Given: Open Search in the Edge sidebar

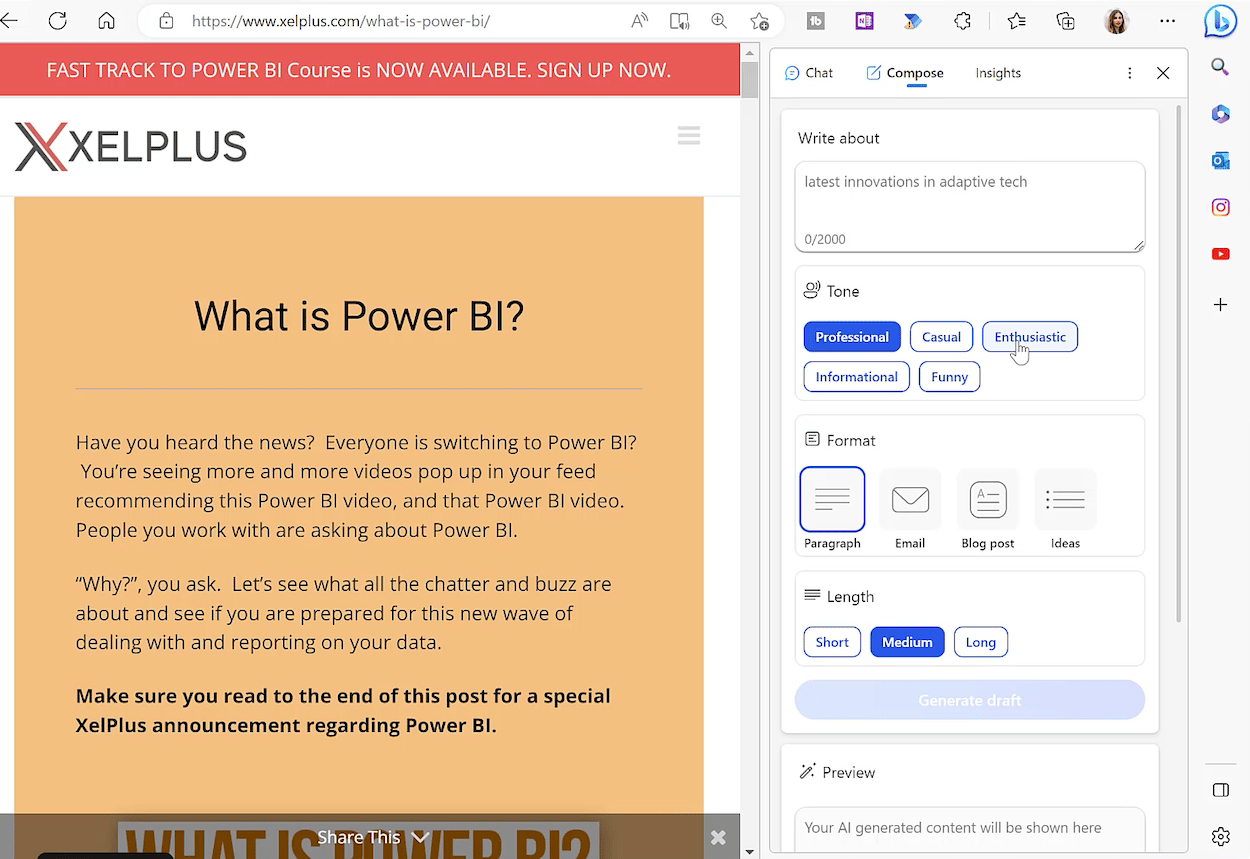Looking at the screenshot, I should (1220, 67).
